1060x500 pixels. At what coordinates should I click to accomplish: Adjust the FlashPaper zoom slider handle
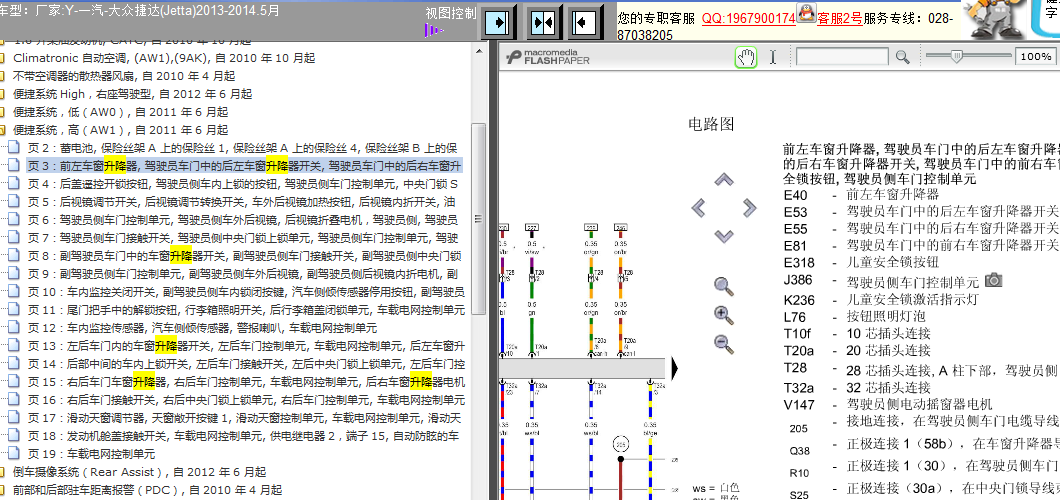pyautogui.click(x=957, y=57)
